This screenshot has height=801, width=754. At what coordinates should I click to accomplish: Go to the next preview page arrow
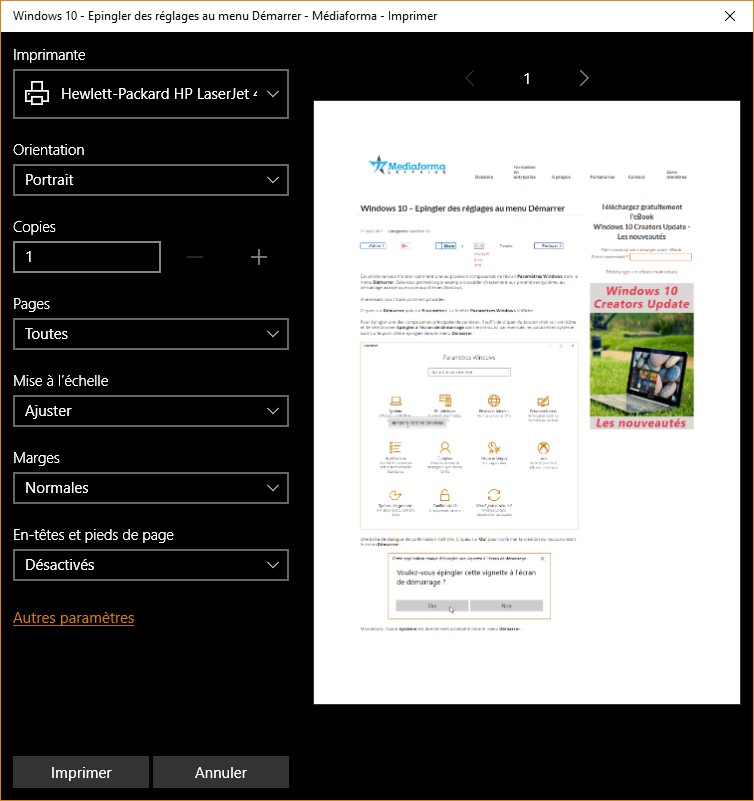pos(584,78)
